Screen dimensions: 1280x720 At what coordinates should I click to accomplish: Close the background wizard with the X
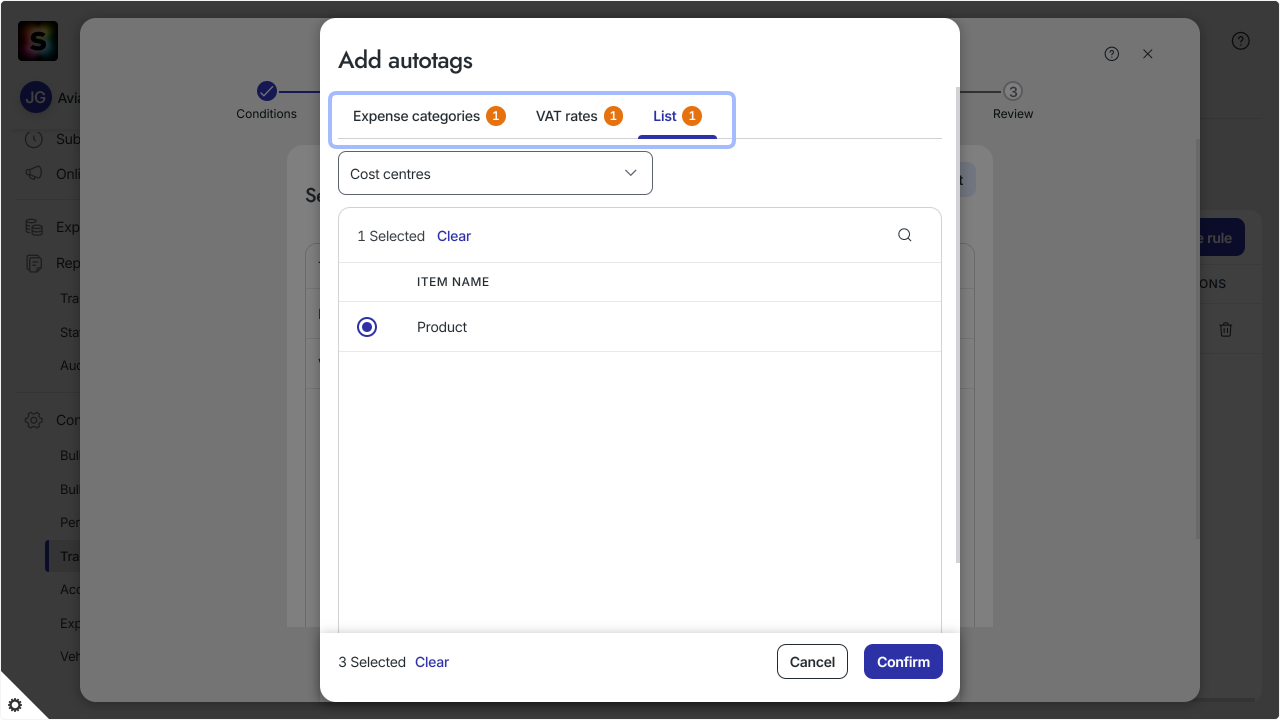point(1148,54)
